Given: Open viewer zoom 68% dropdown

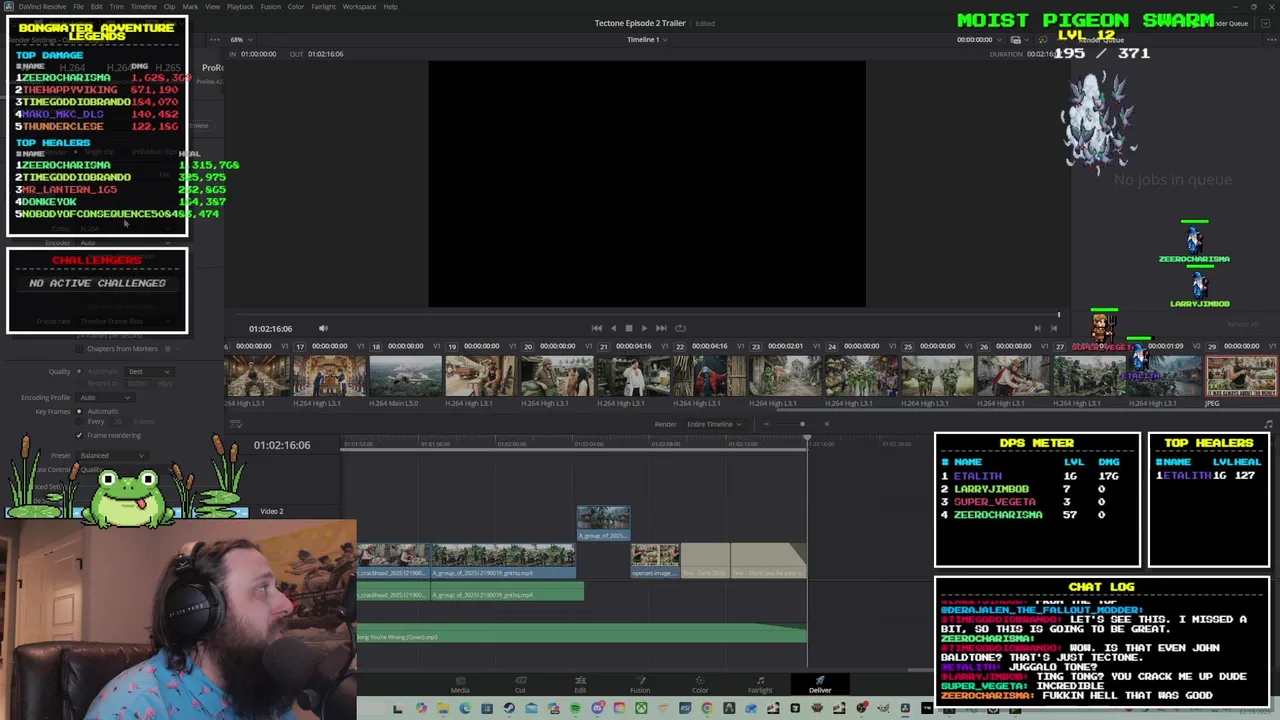Looking at the screenshot, I should [x=240, y=39].
